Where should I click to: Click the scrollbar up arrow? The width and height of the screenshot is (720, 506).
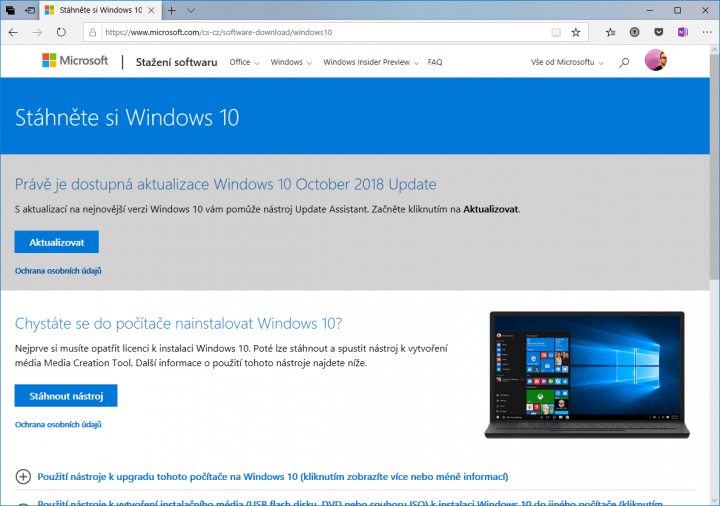click(714, 50)
